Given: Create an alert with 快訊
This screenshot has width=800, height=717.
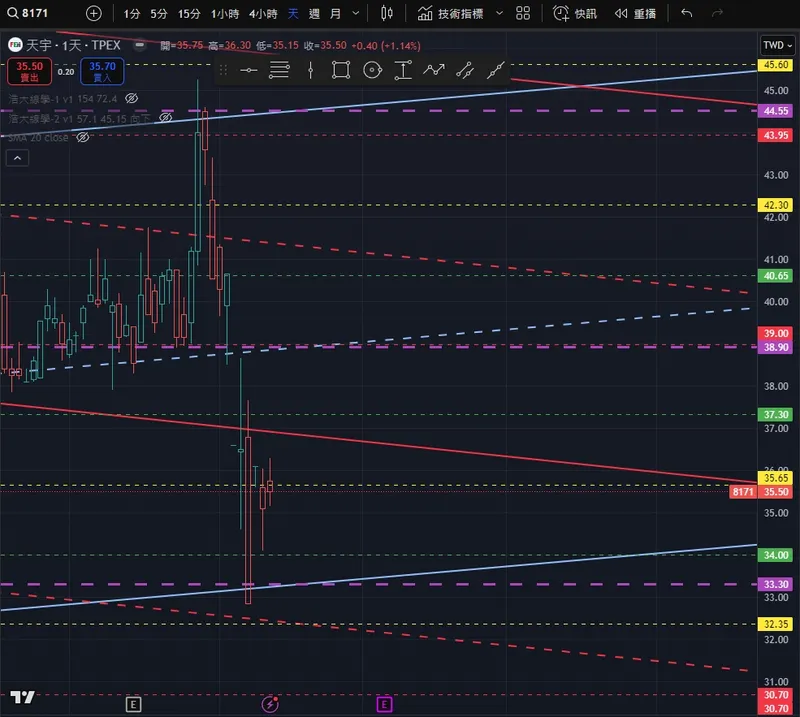Looking at the screenshot, I should [575, 14].
